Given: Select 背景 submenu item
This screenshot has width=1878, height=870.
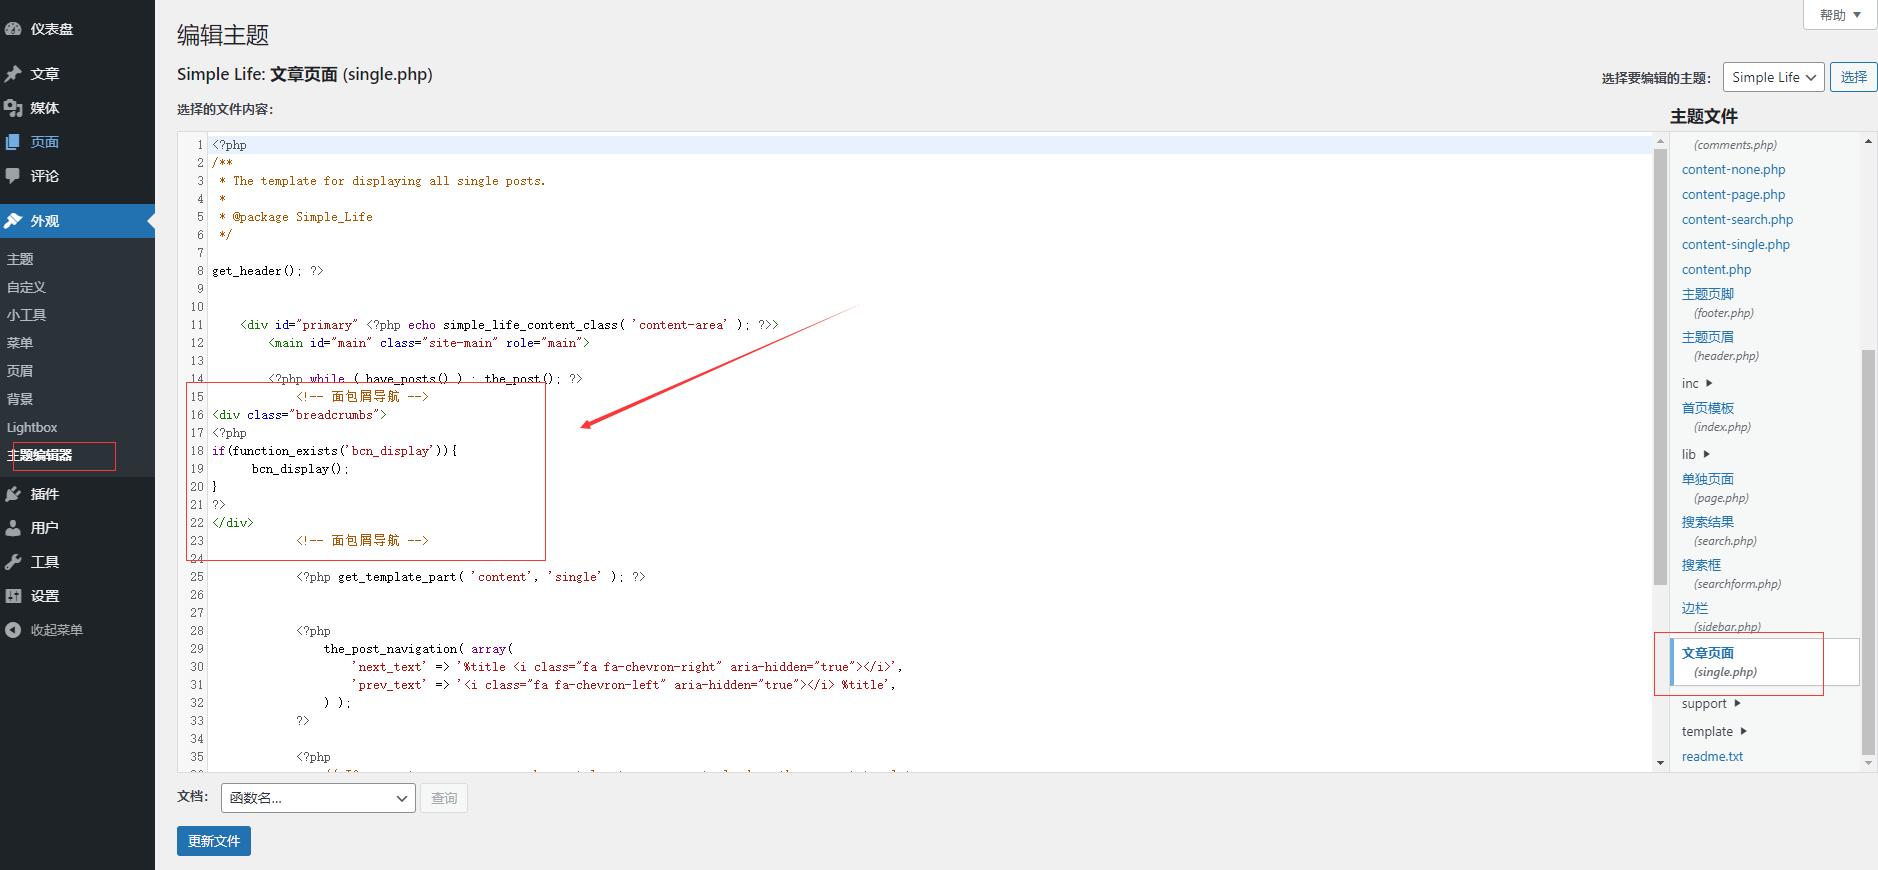Looking at the screenshot, I should click(x=20, y=399).
